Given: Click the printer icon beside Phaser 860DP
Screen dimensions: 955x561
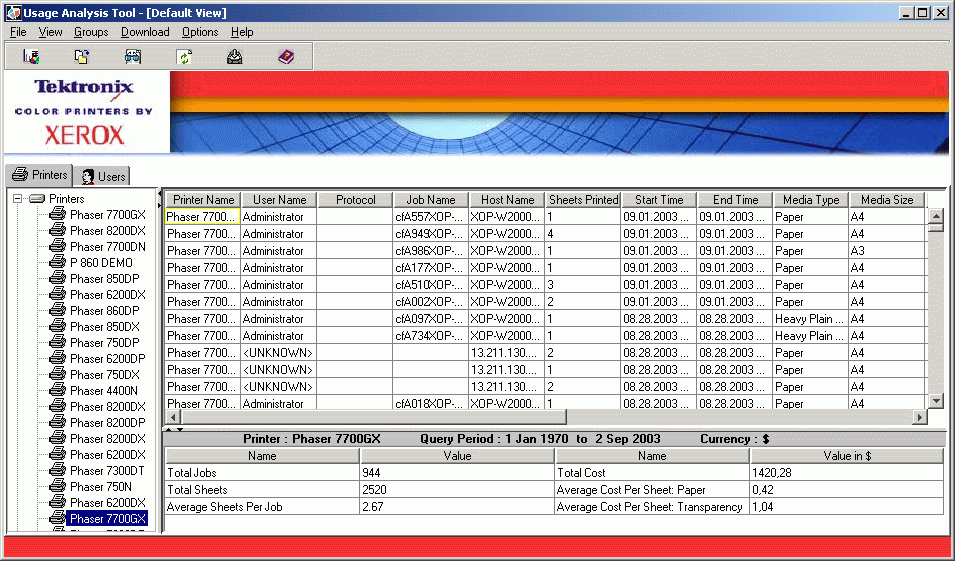Looking at the screenshot, I should click(x=58, y=311).
